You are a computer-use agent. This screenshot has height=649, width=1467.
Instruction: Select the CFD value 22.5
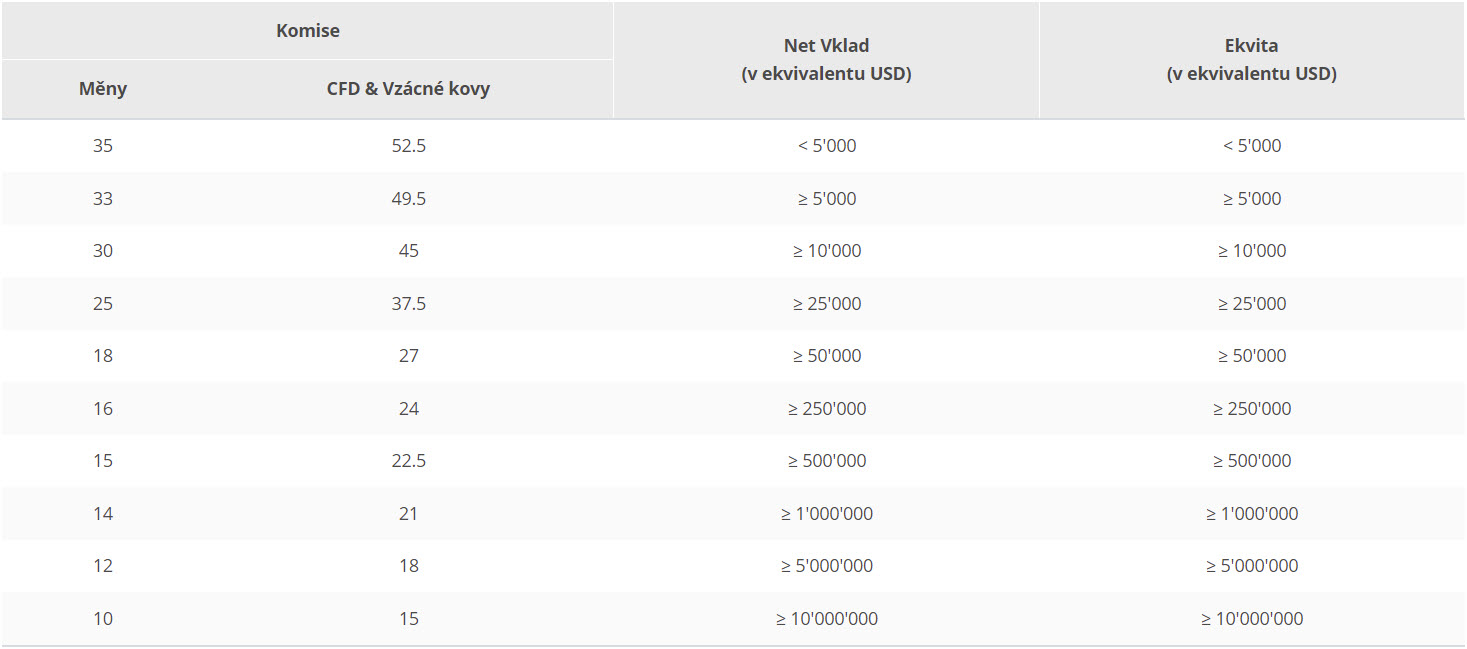pos(408,461)
